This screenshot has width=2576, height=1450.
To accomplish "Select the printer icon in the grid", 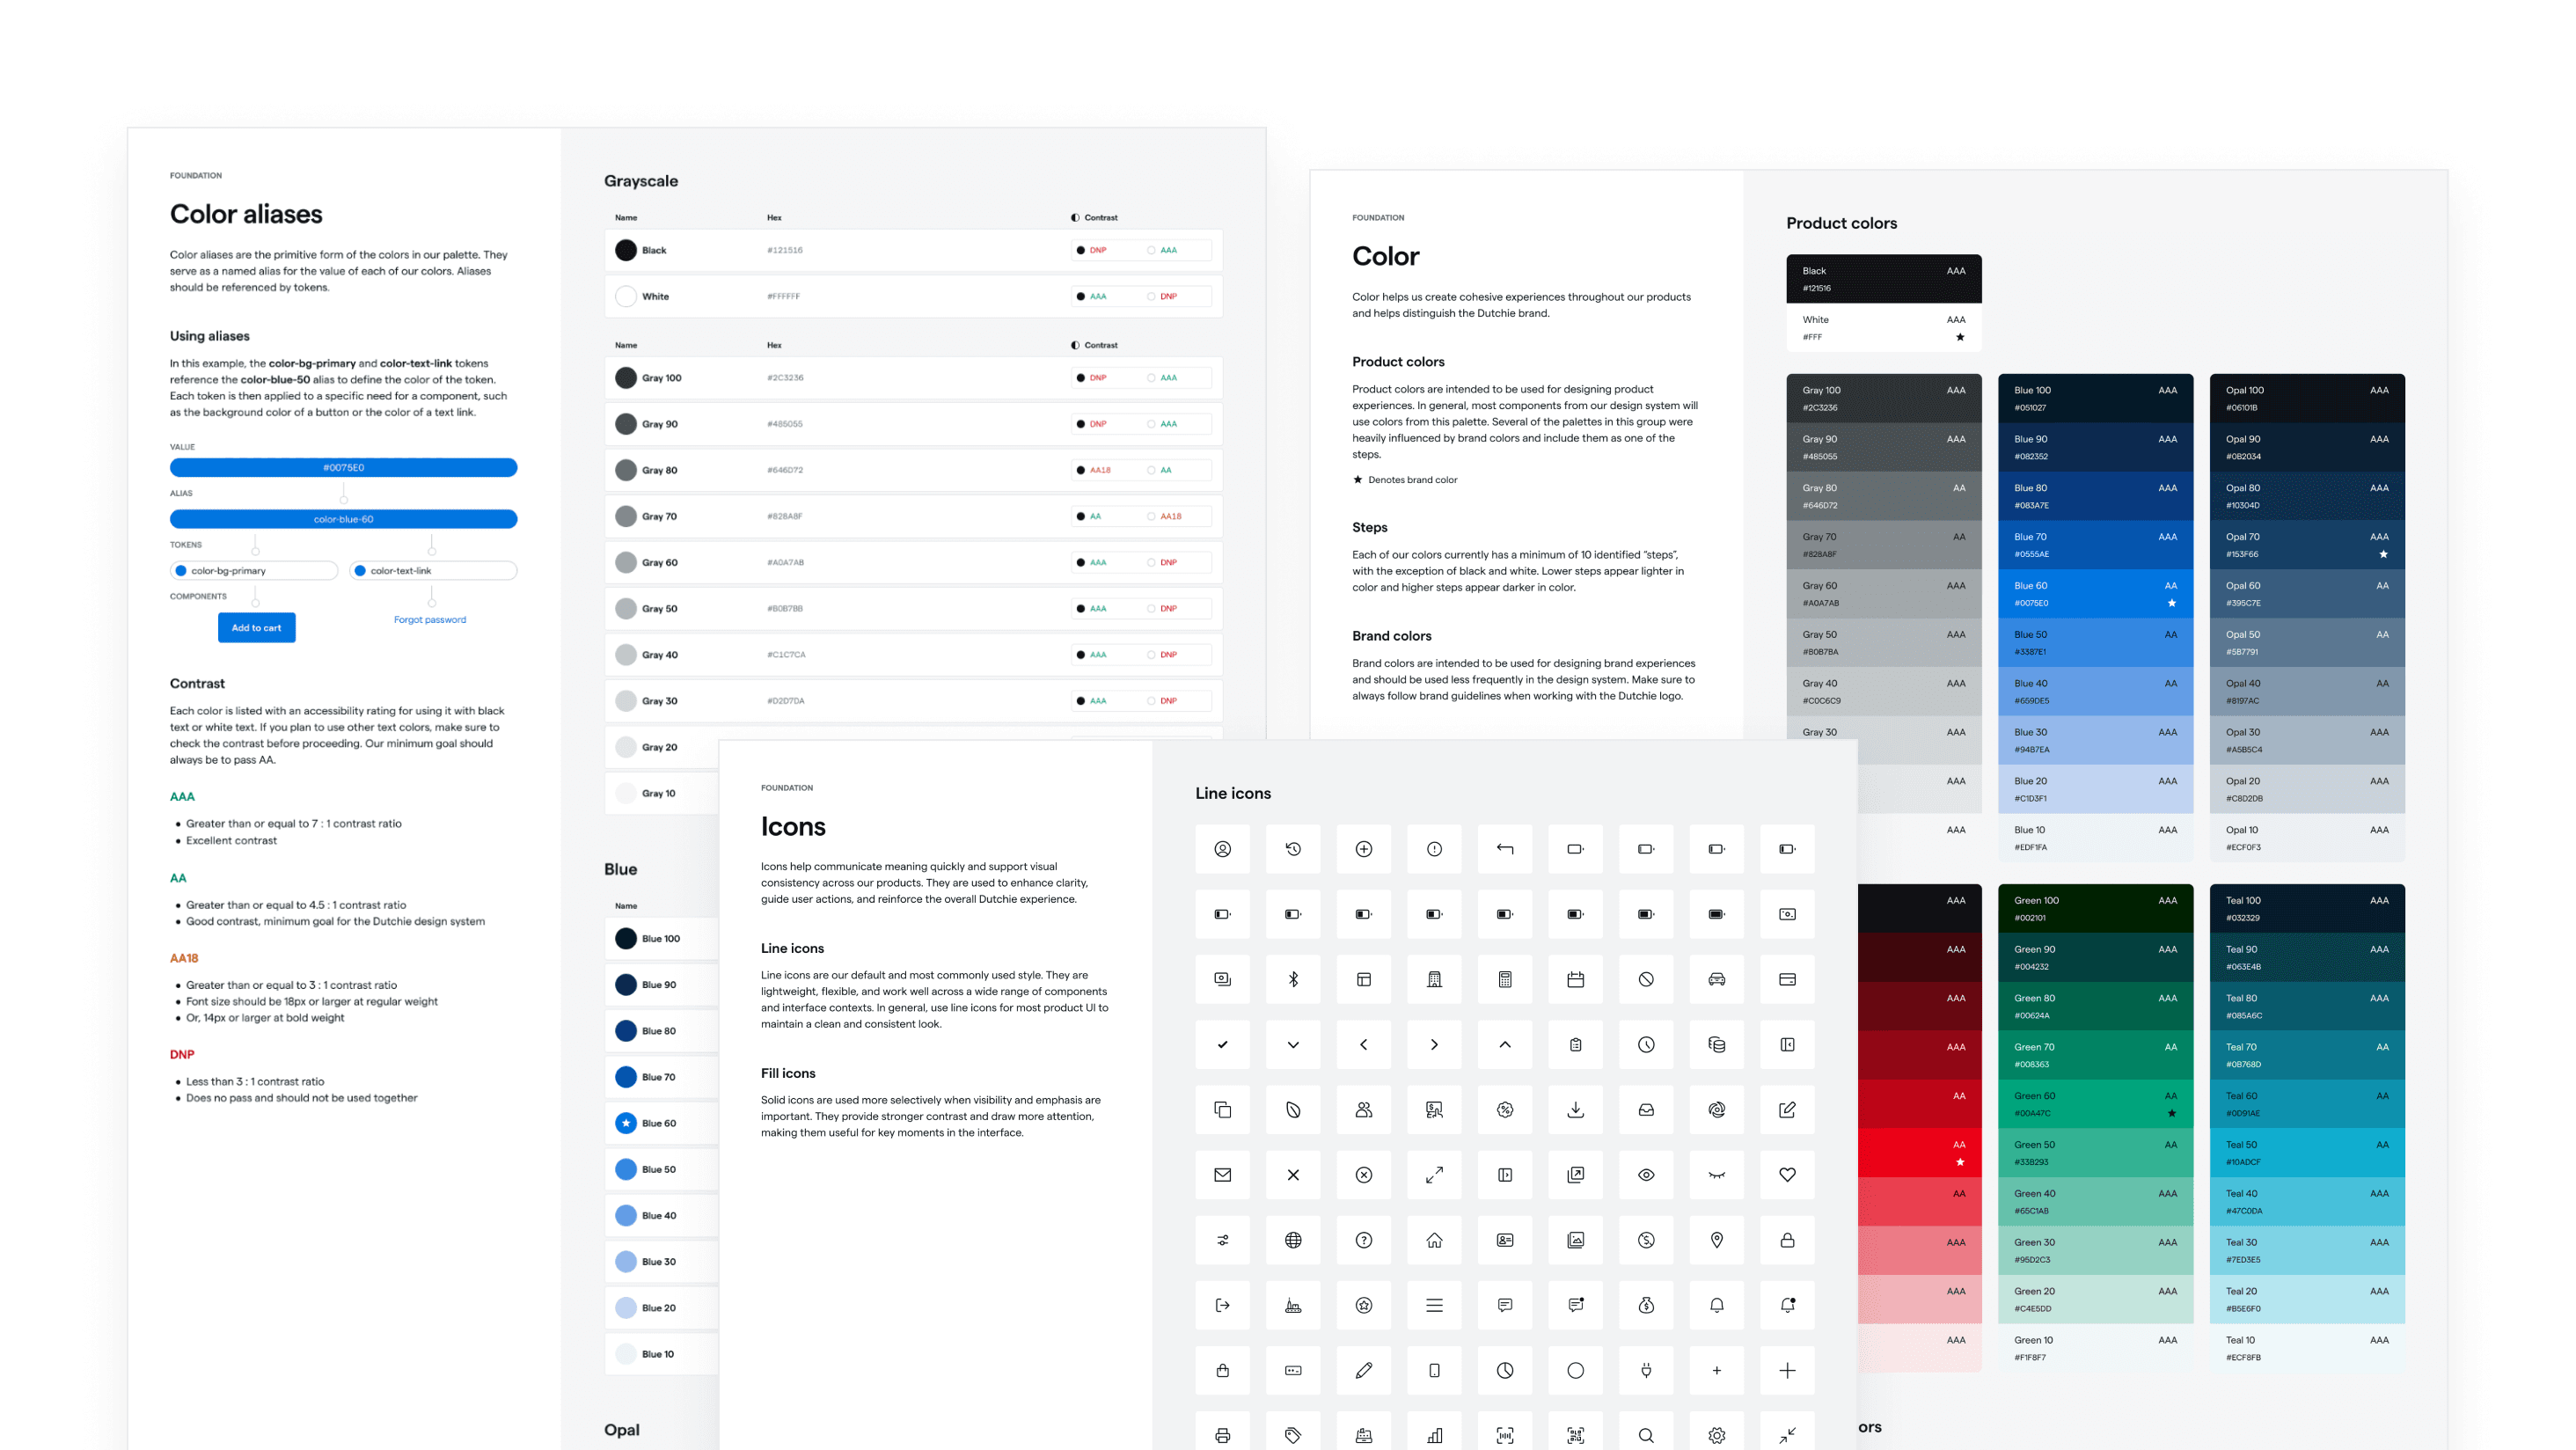I will click(1222, 1432).
